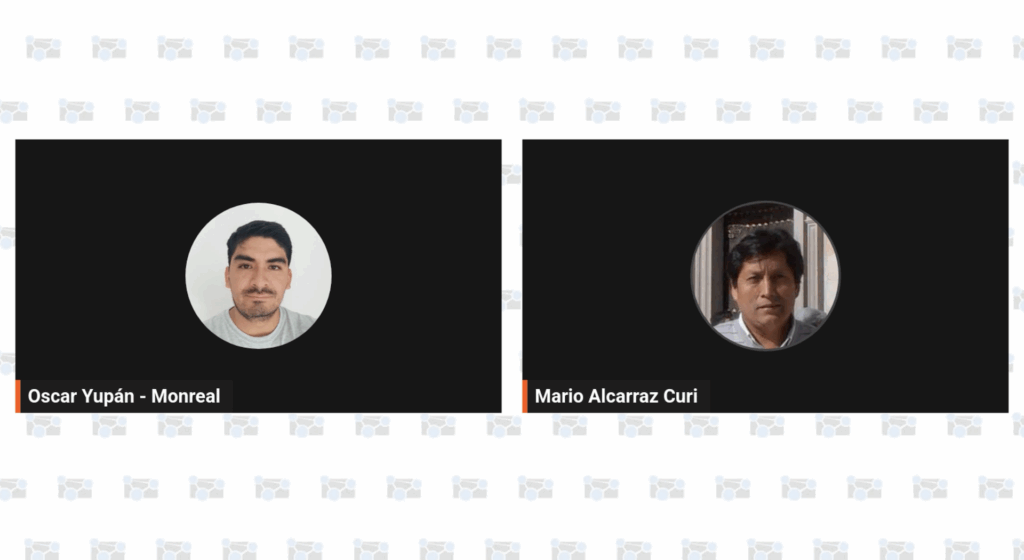The image size is (1024, 560).
Task: Click the word "Curi" in the right tile
Action: (680, 396)
